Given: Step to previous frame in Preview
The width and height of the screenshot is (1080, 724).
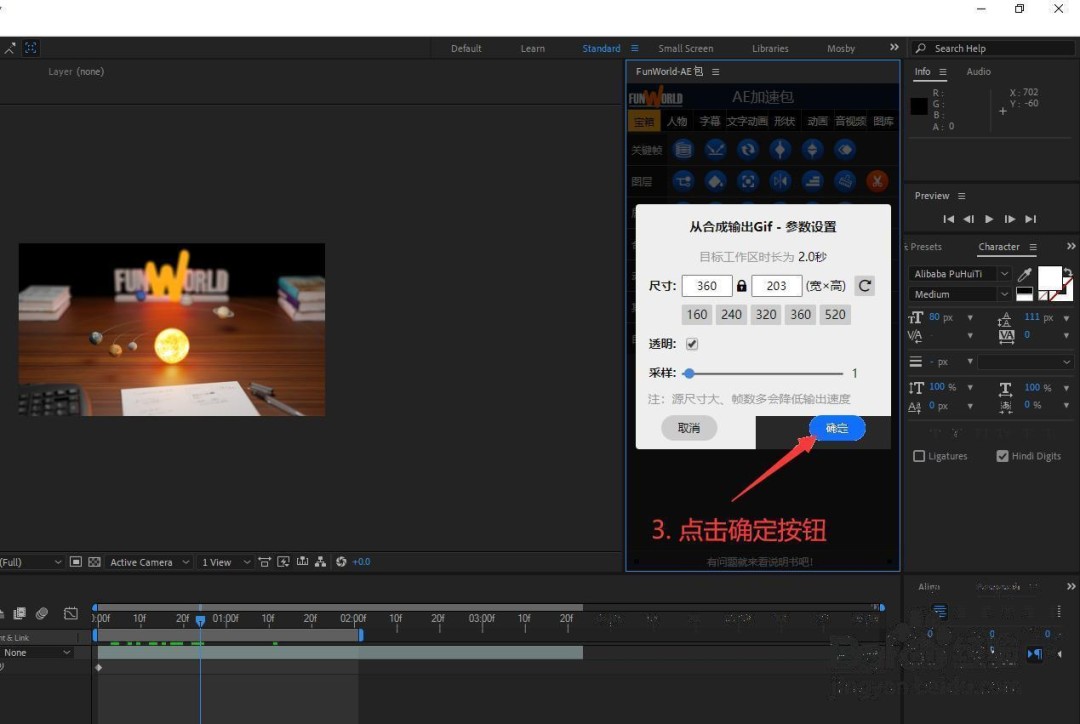Looking at the screenshot, I should 968,219.
